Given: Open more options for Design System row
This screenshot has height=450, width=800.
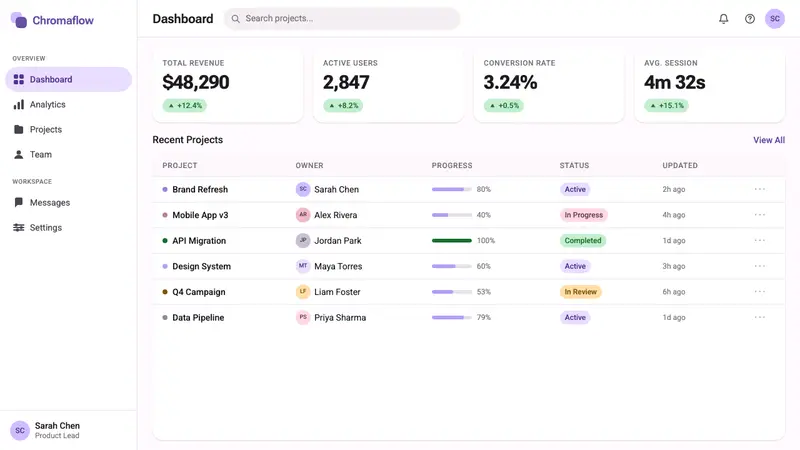Looking at the screenshot, I should coord(760,266).
